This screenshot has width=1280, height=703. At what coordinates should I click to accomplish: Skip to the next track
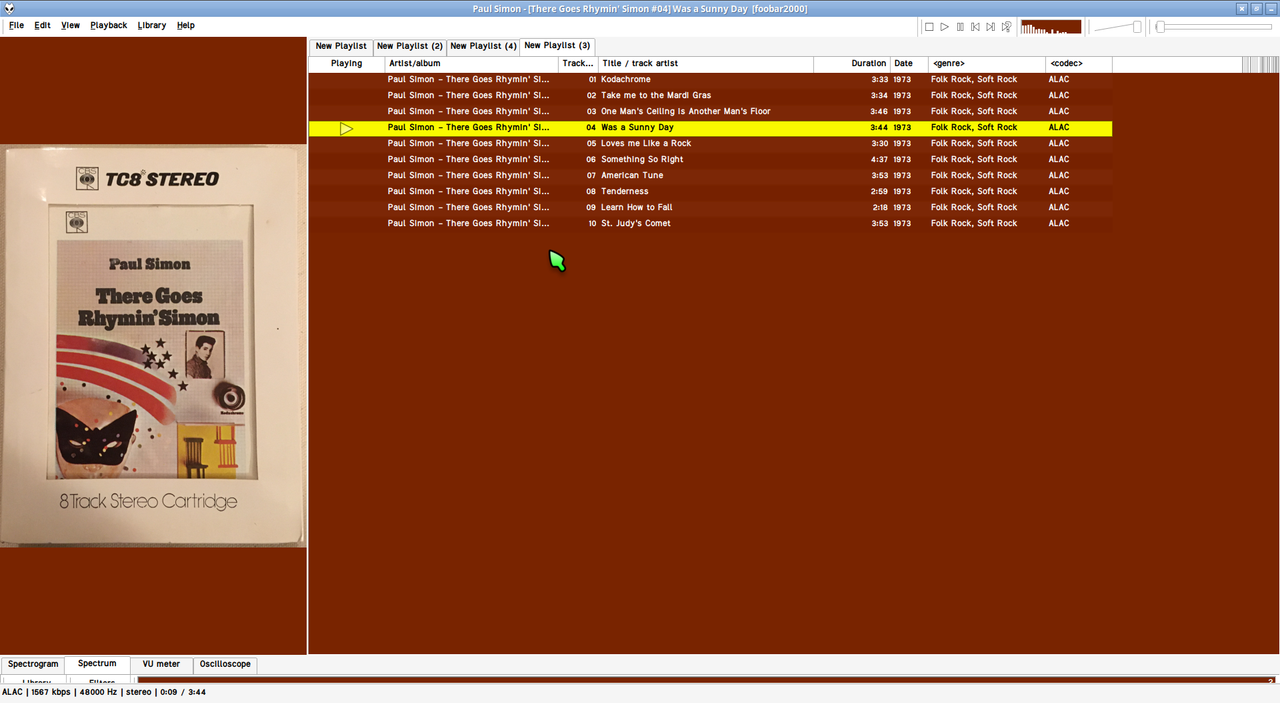point(991,27)
